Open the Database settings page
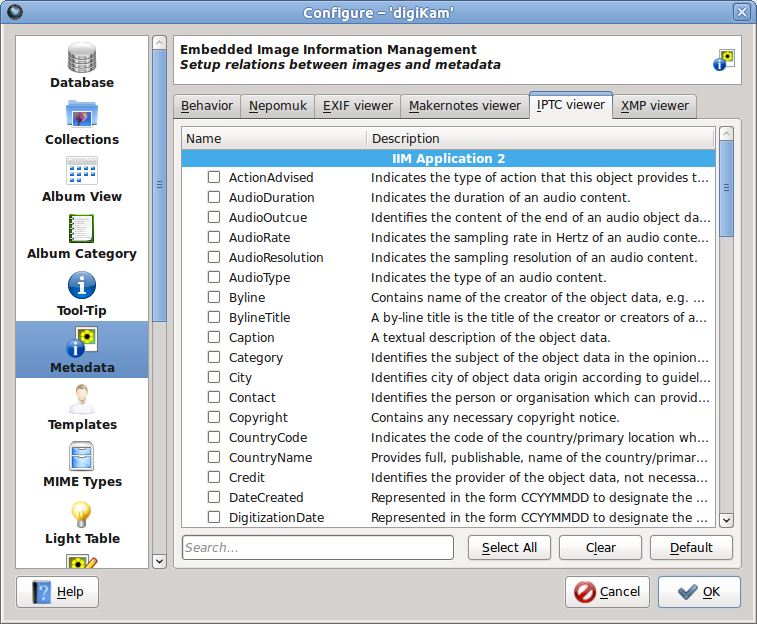The height and width of the screenshot is (624, 757). coord(82,66)
